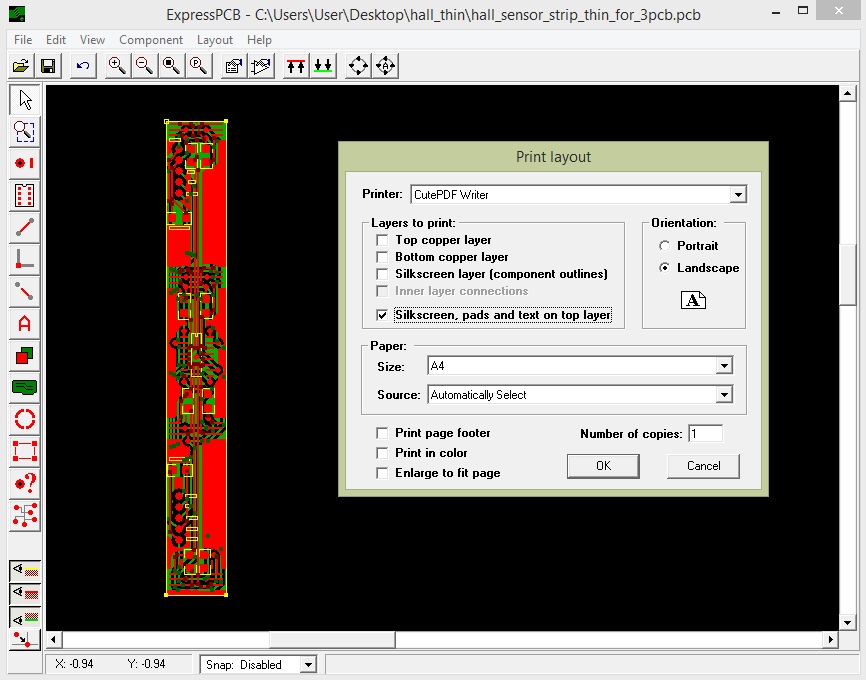
Task: Activate the zoom-to-selection magnifier tool
Action: [x=24, y=130]
